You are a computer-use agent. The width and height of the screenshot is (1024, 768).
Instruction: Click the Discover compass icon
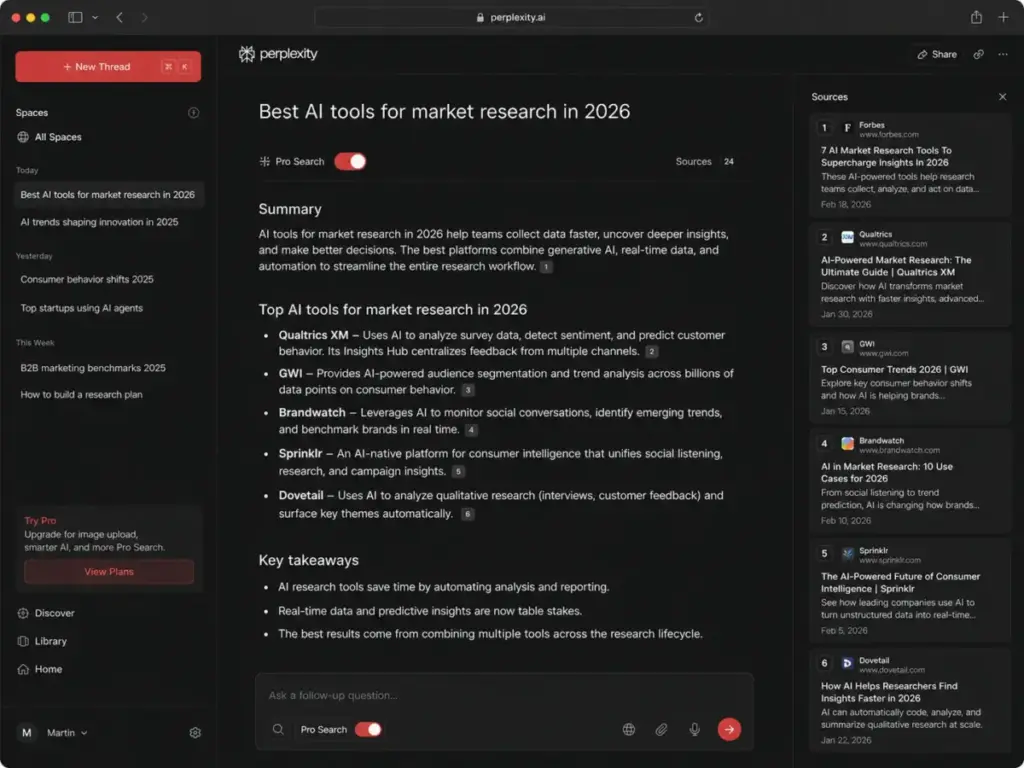(23, 613)
